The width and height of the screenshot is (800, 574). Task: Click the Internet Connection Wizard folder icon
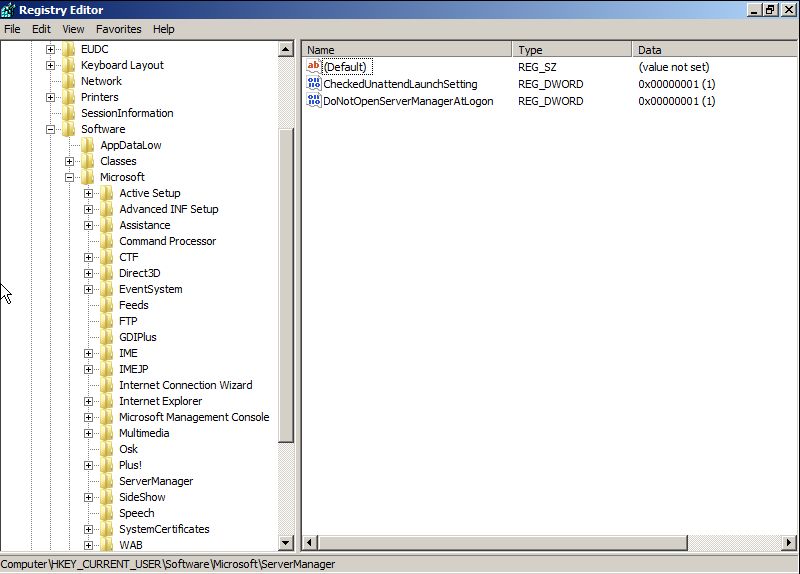point(107,385)
